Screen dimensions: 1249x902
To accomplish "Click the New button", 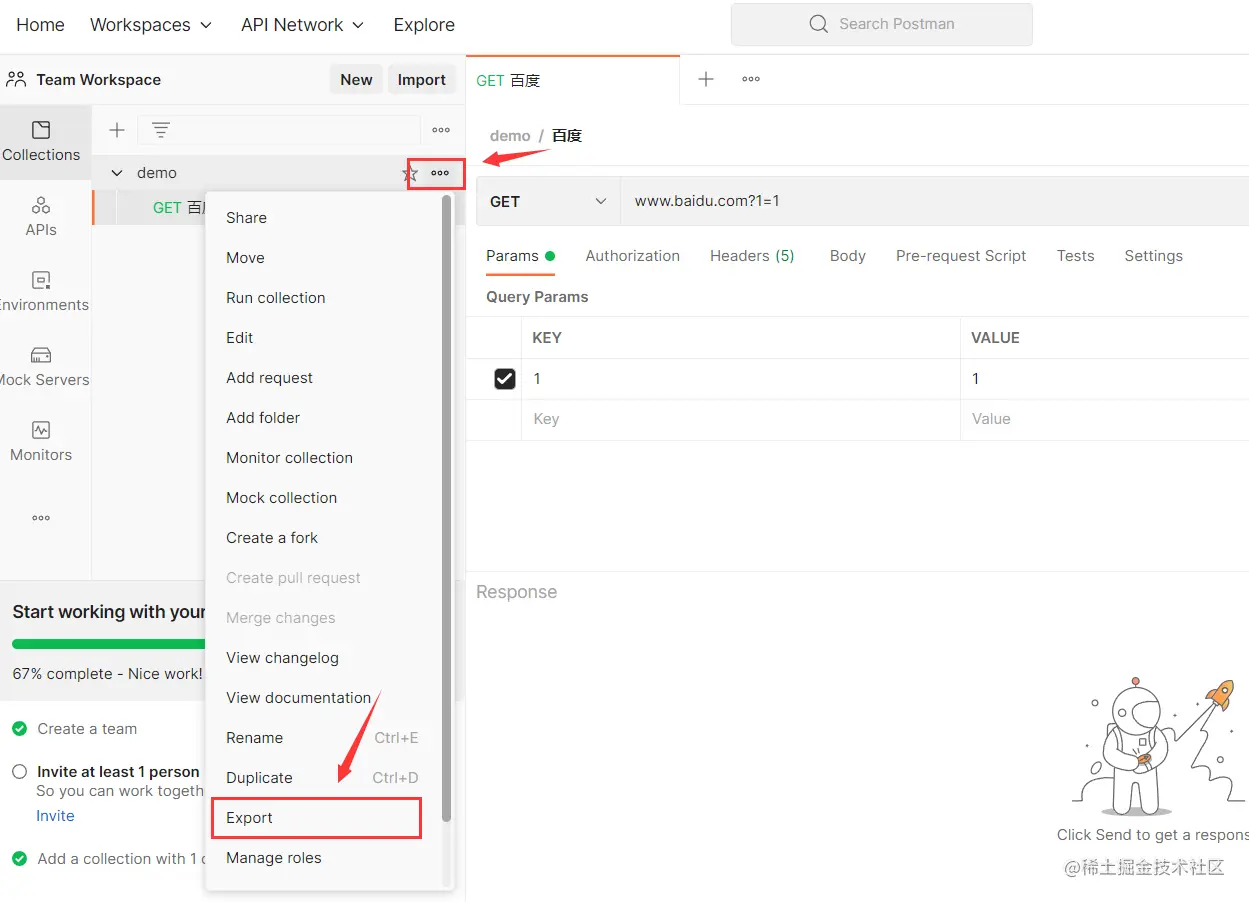I will pyautogui.click(x=356, y=80).
